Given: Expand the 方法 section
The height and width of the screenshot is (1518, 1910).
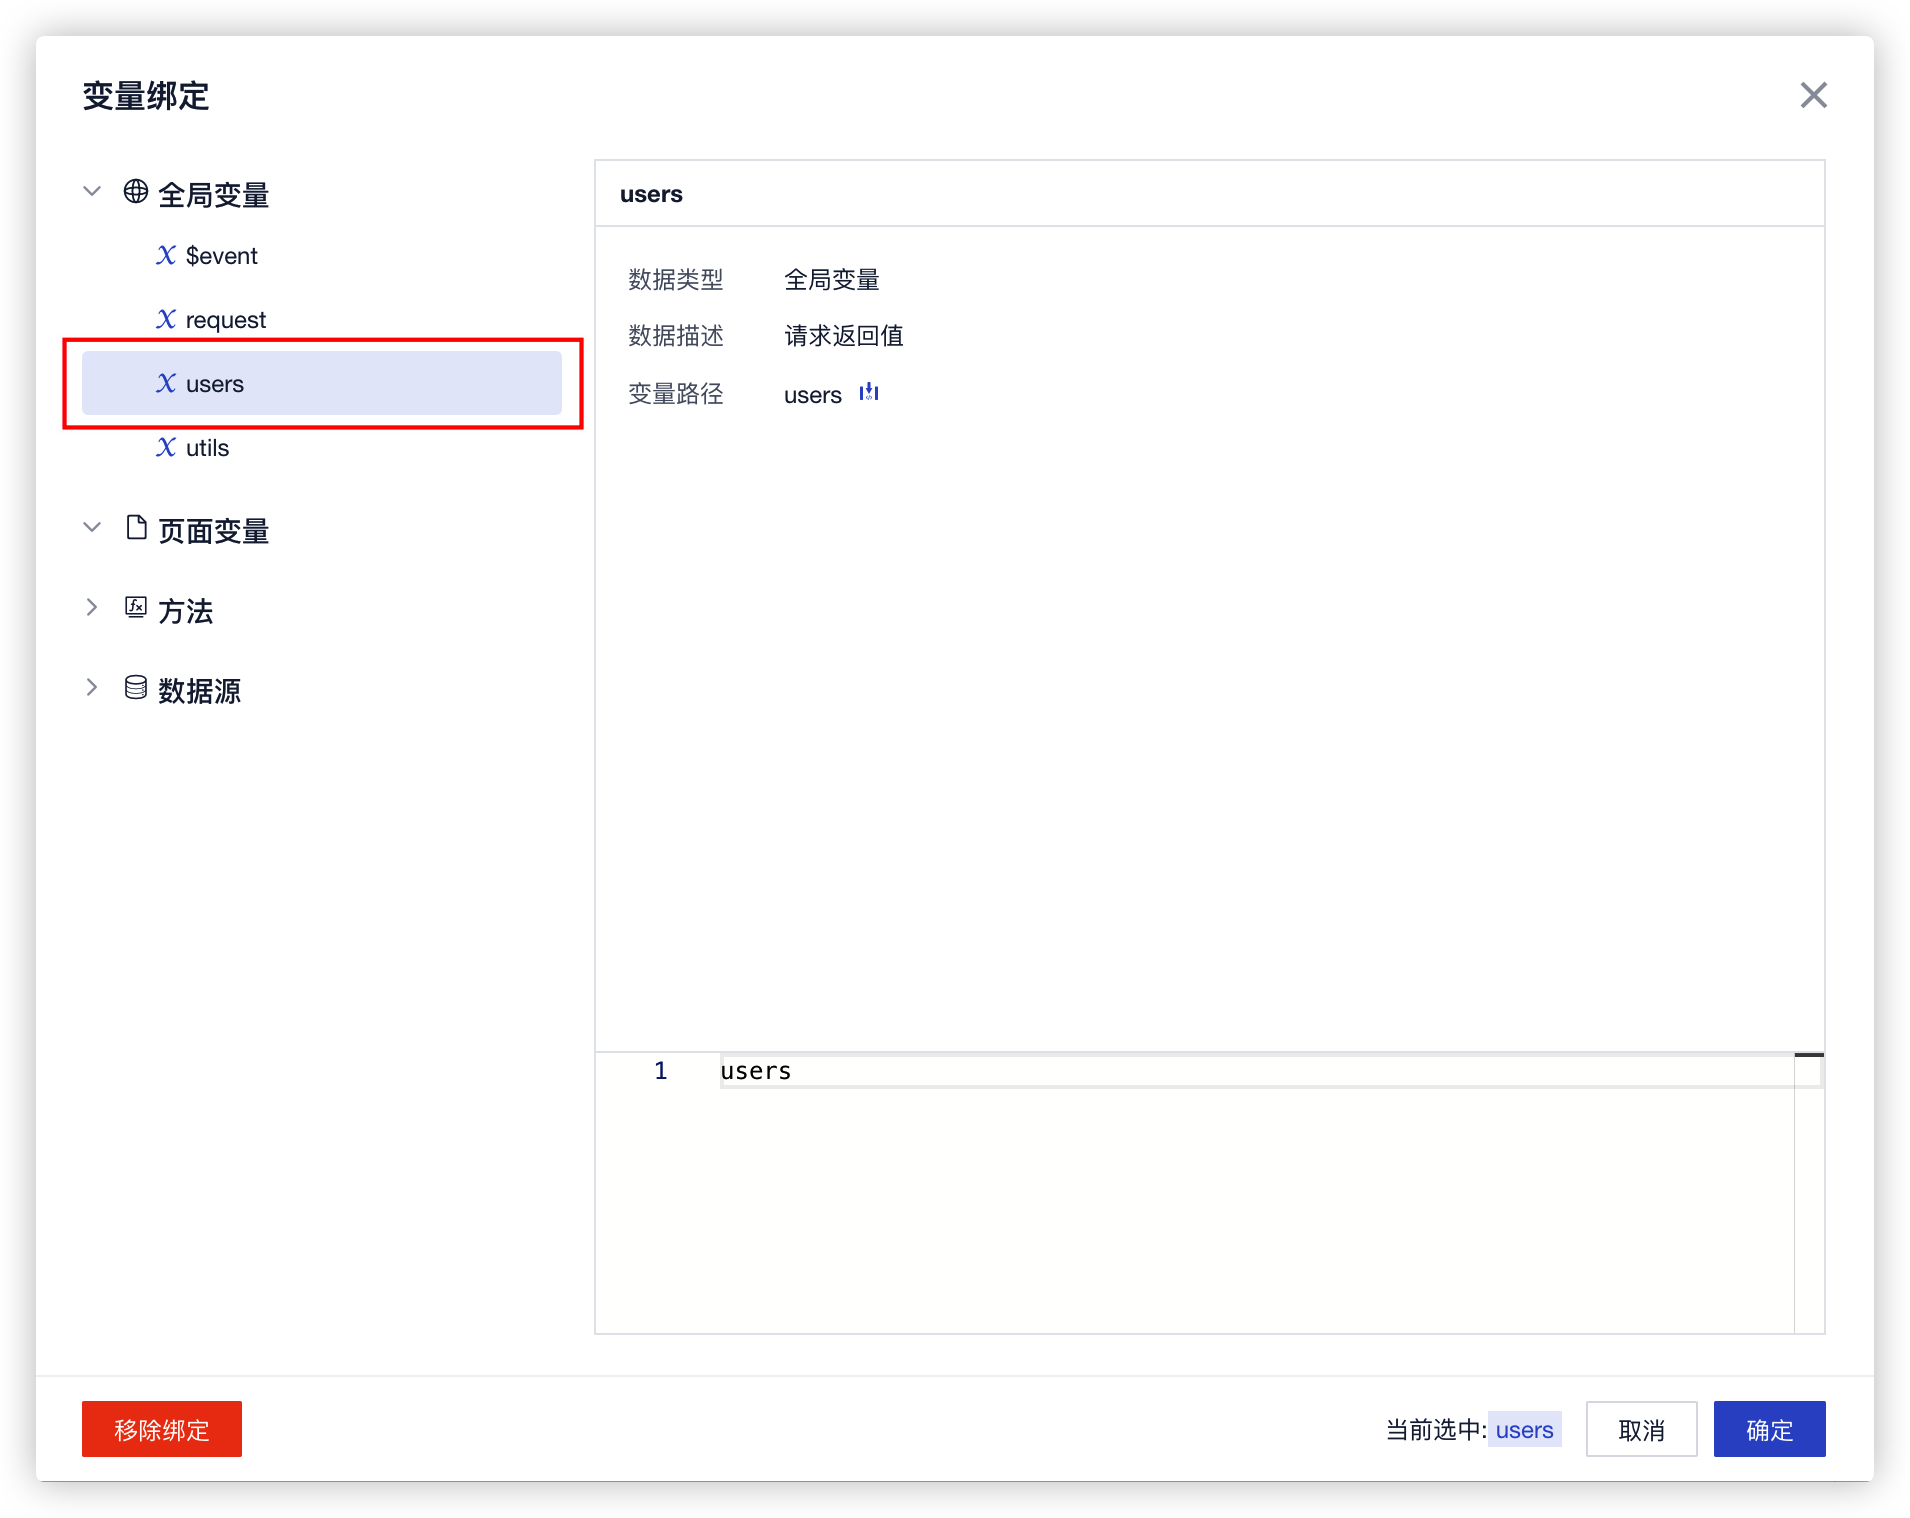Looking at the screenshot, I should [x=91, y=606].
